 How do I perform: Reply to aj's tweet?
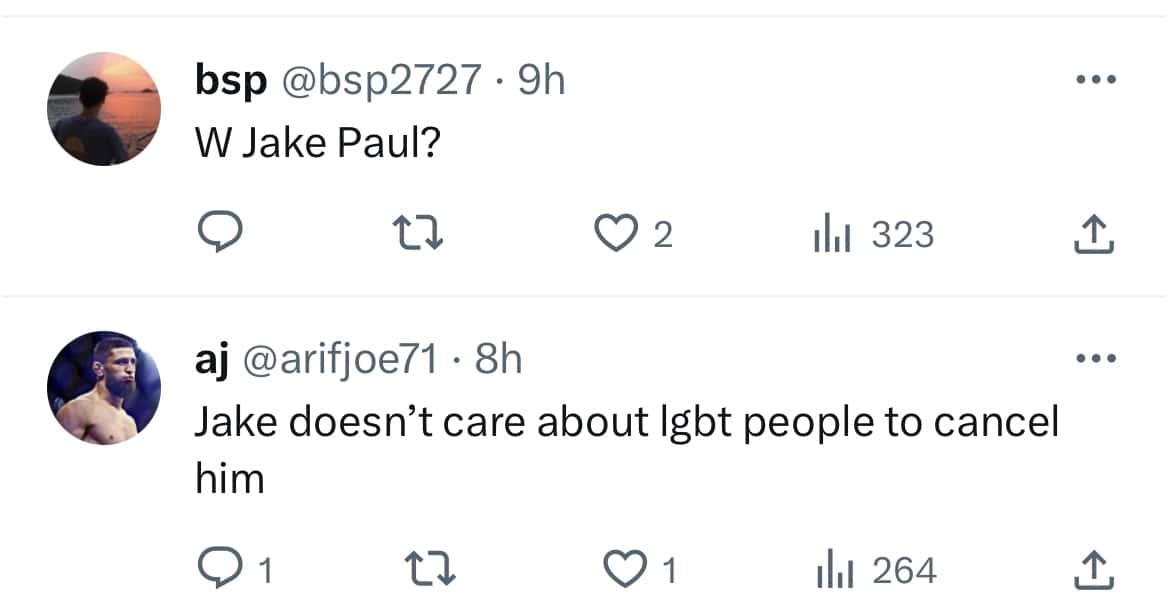(x=216, y=571)
